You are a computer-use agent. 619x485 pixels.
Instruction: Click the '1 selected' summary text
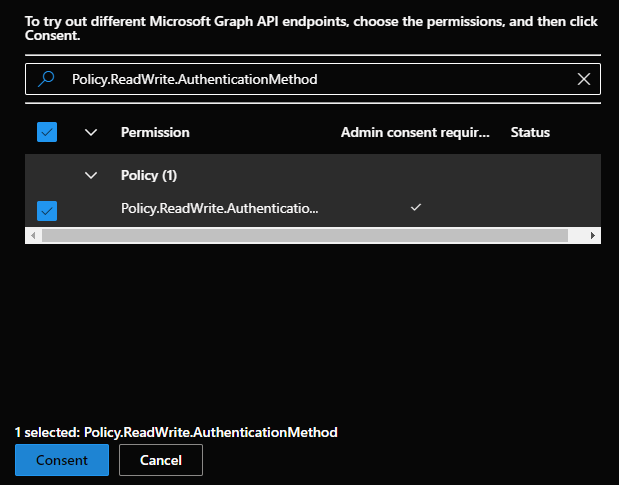tap(176, 432)
